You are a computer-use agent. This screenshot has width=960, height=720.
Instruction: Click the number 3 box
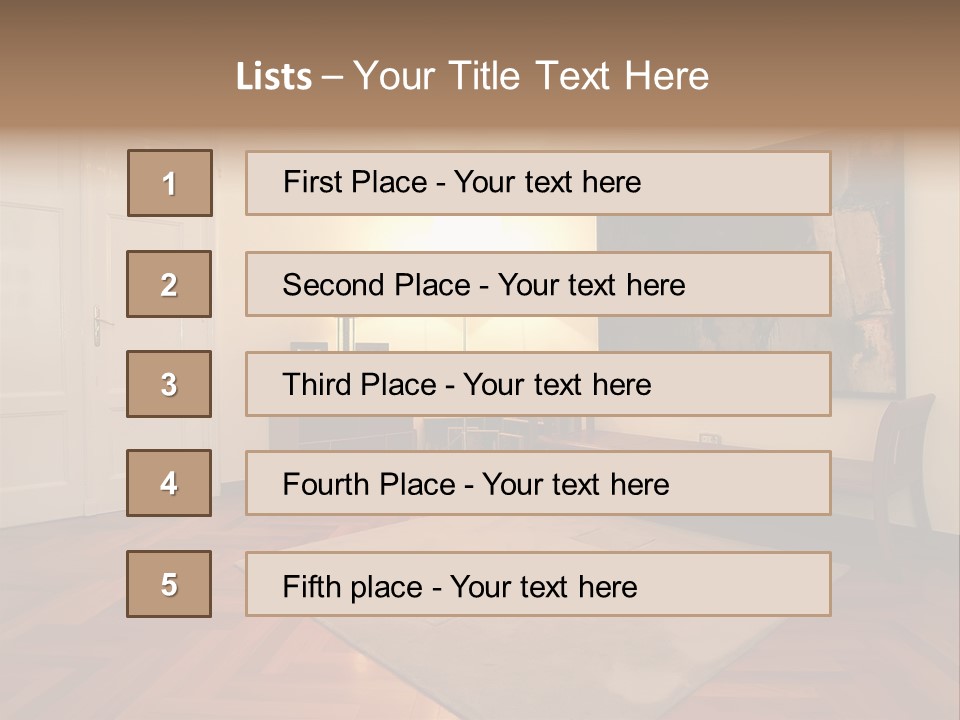coord(169,384)
